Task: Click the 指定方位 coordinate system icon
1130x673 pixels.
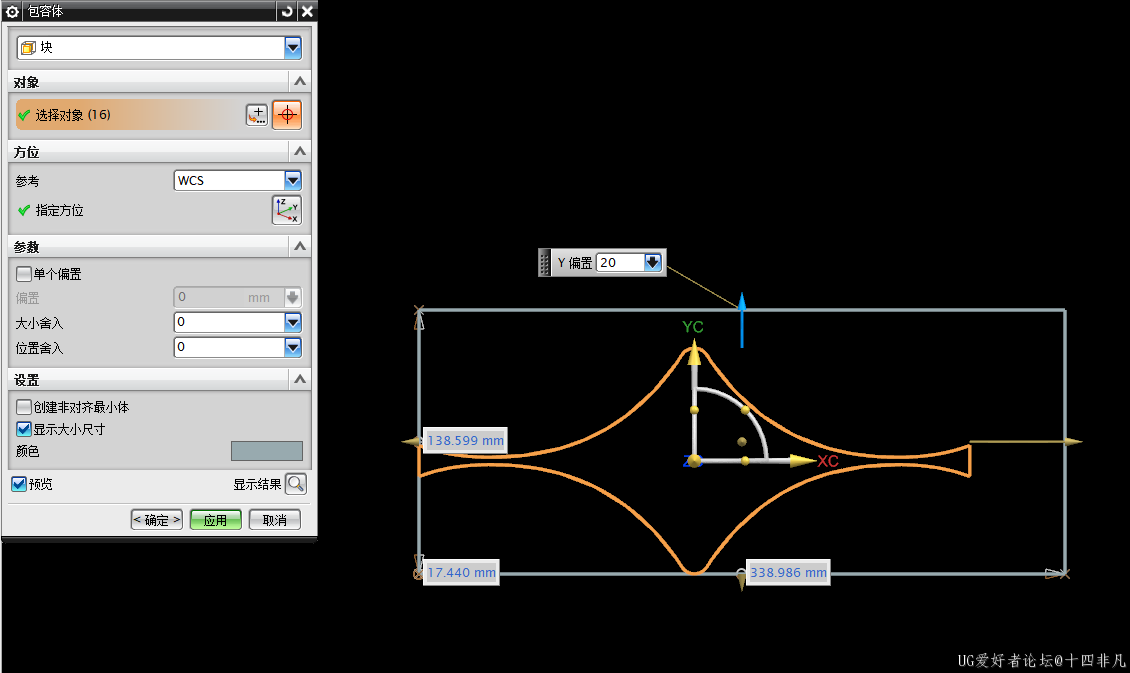Action: click(287, 210)
